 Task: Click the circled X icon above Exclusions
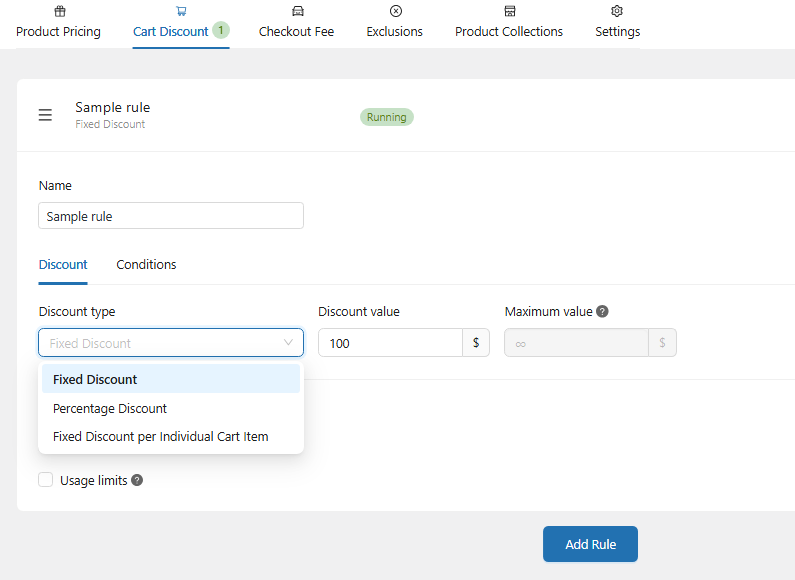pos(396,11)
